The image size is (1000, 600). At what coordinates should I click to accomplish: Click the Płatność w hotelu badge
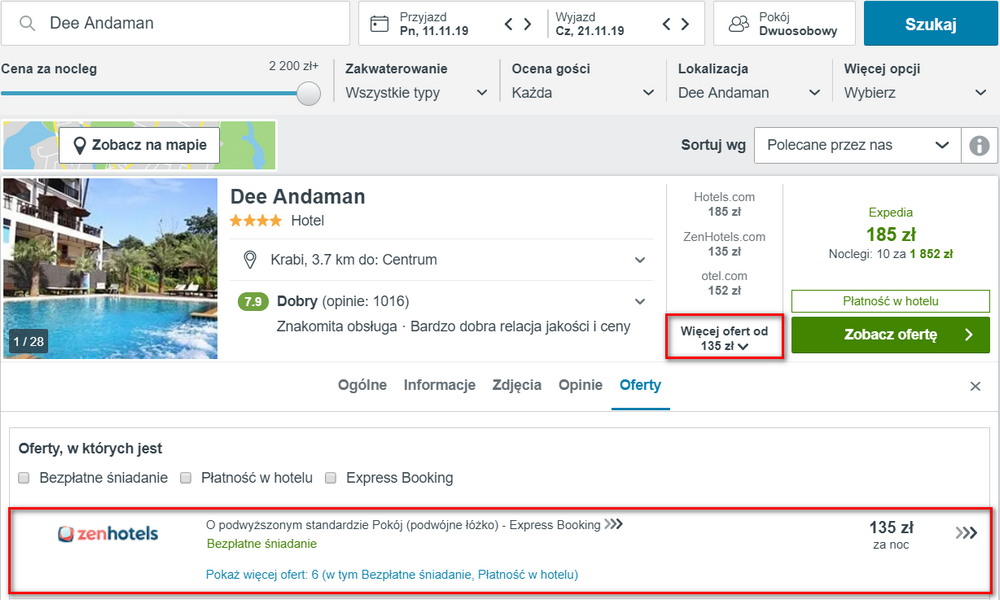pyautogui.click(x=890, y=301)
